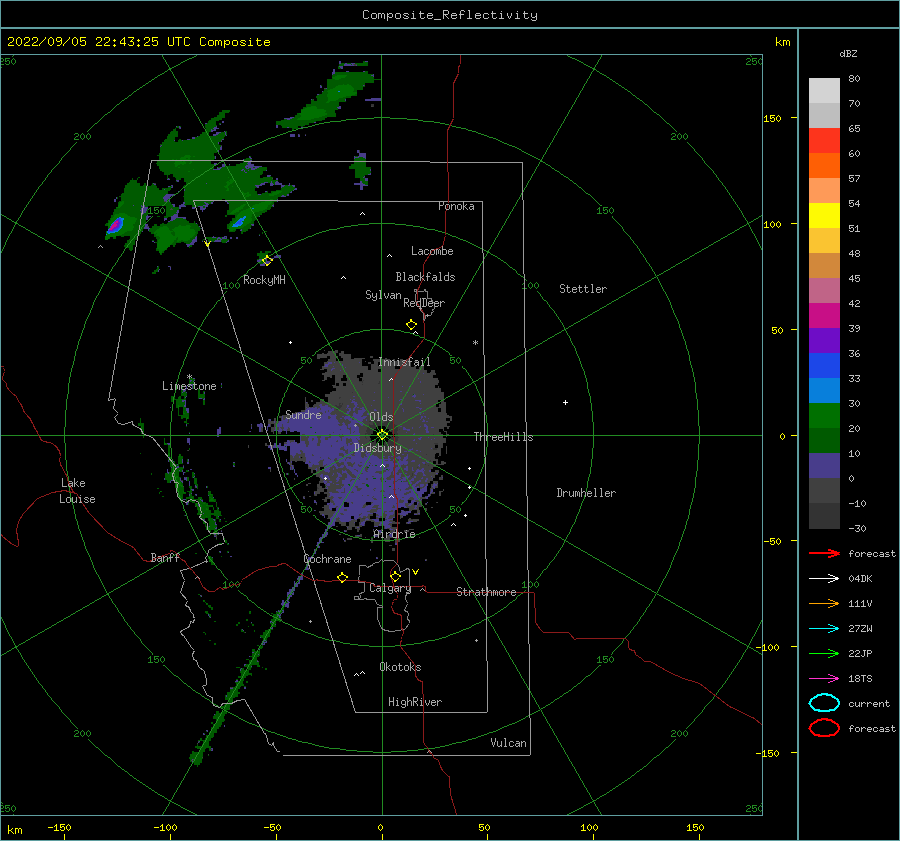The image size is (900, 841).
Task: Click the Sylvan label
Action: pyautogui.click(x=383, y=295)
